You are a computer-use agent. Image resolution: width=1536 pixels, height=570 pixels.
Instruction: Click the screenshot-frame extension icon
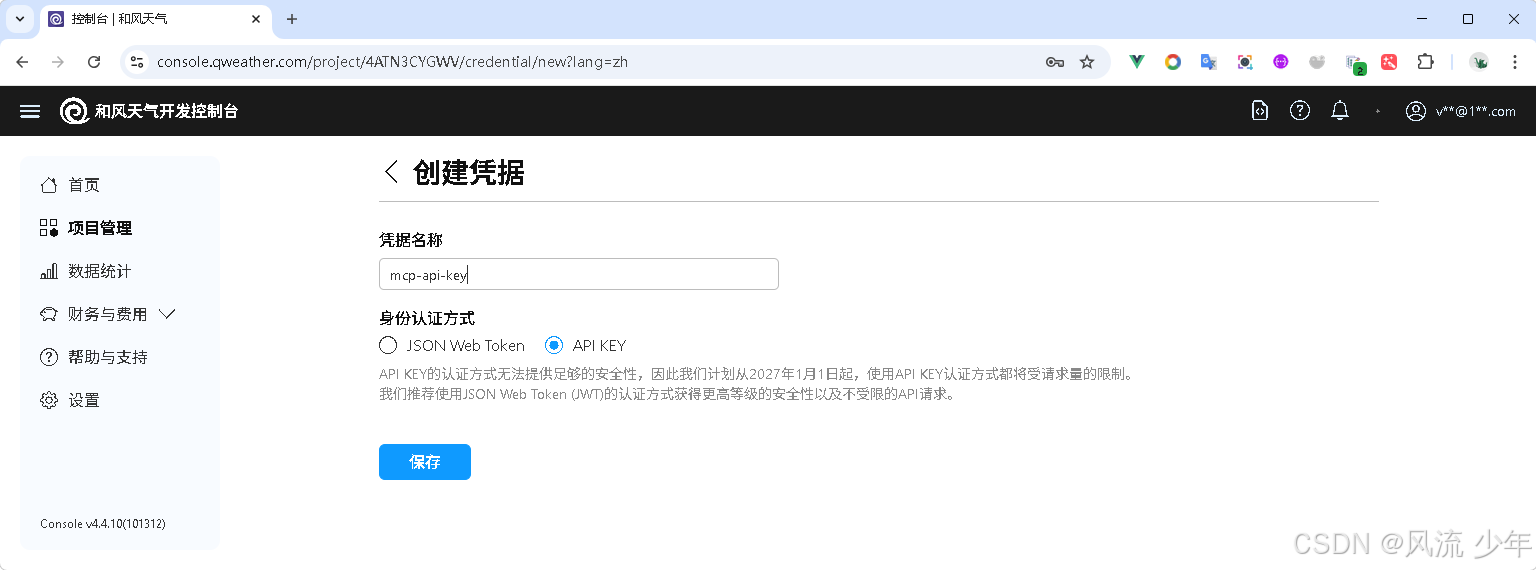coord(1245,62)
